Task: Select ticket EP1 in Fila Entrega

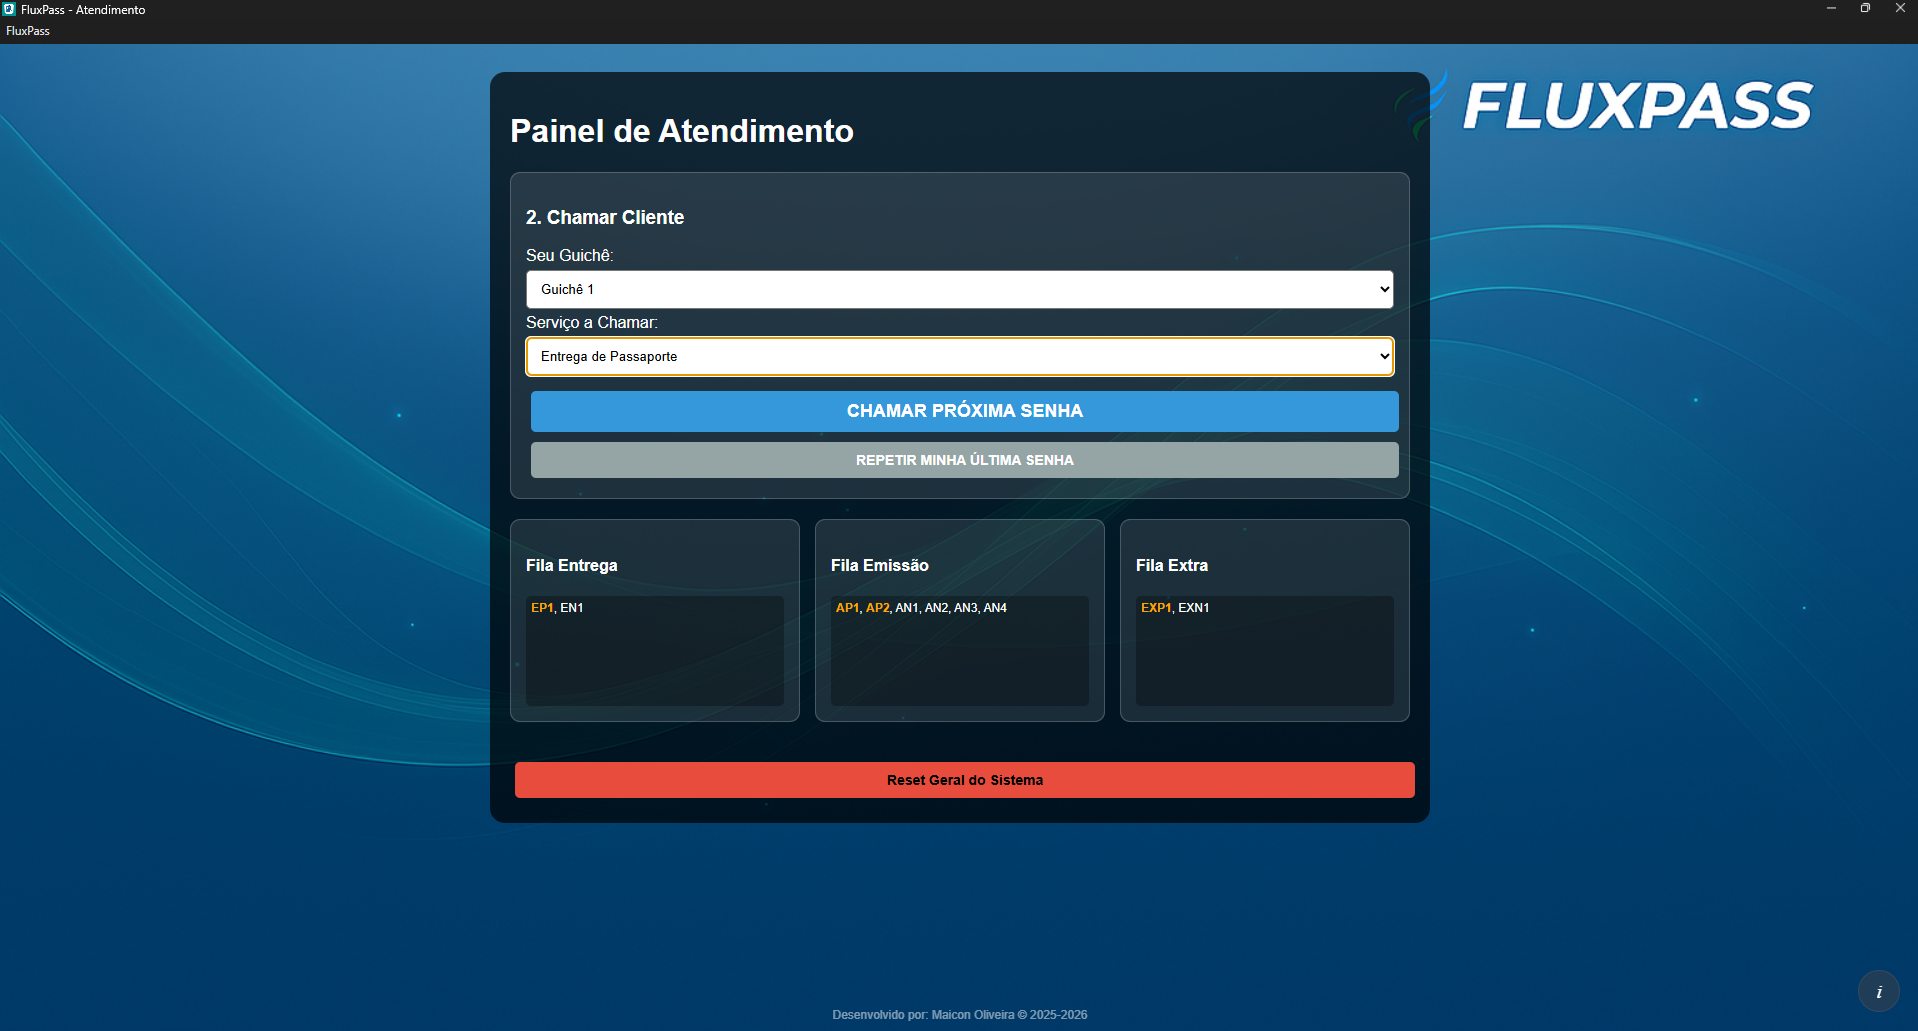Action: click(x=541, y=608)
